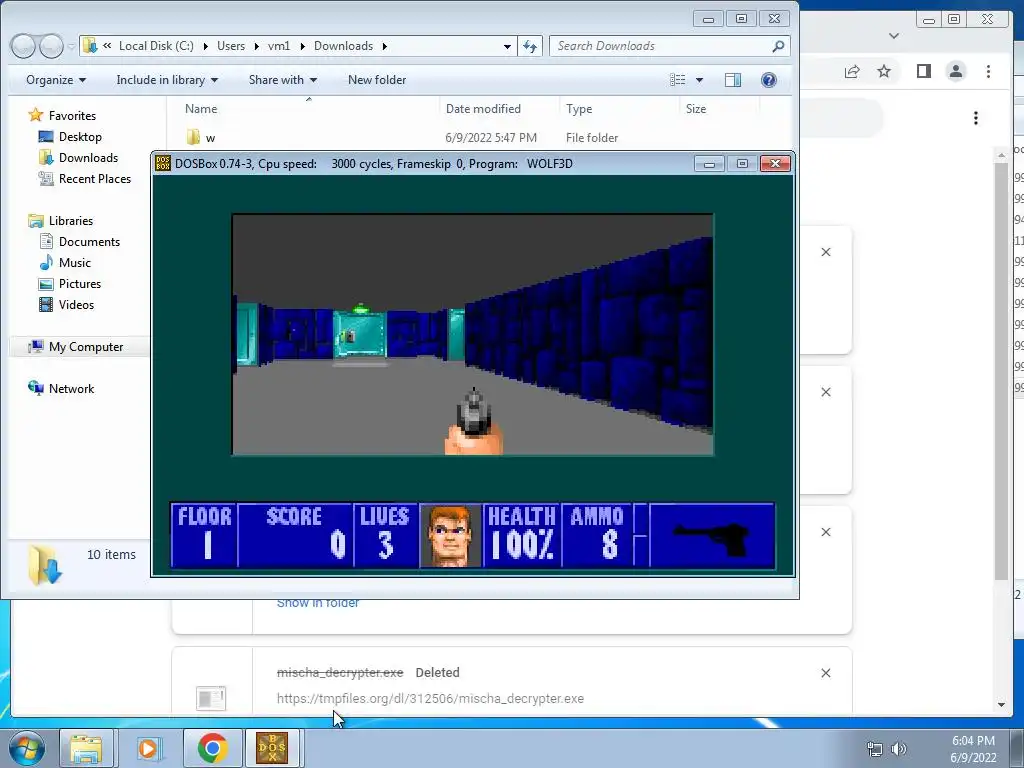Viewport: 1024px width, 768px height.
Task: Click the DOSBox taskbar icon
Action: 272,748
